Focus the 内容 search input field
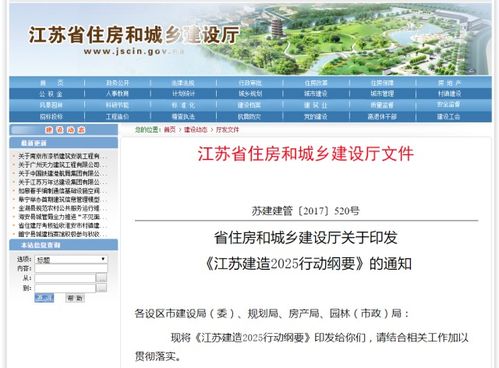This screenshot has width=499, height=368. coord(71,268)
